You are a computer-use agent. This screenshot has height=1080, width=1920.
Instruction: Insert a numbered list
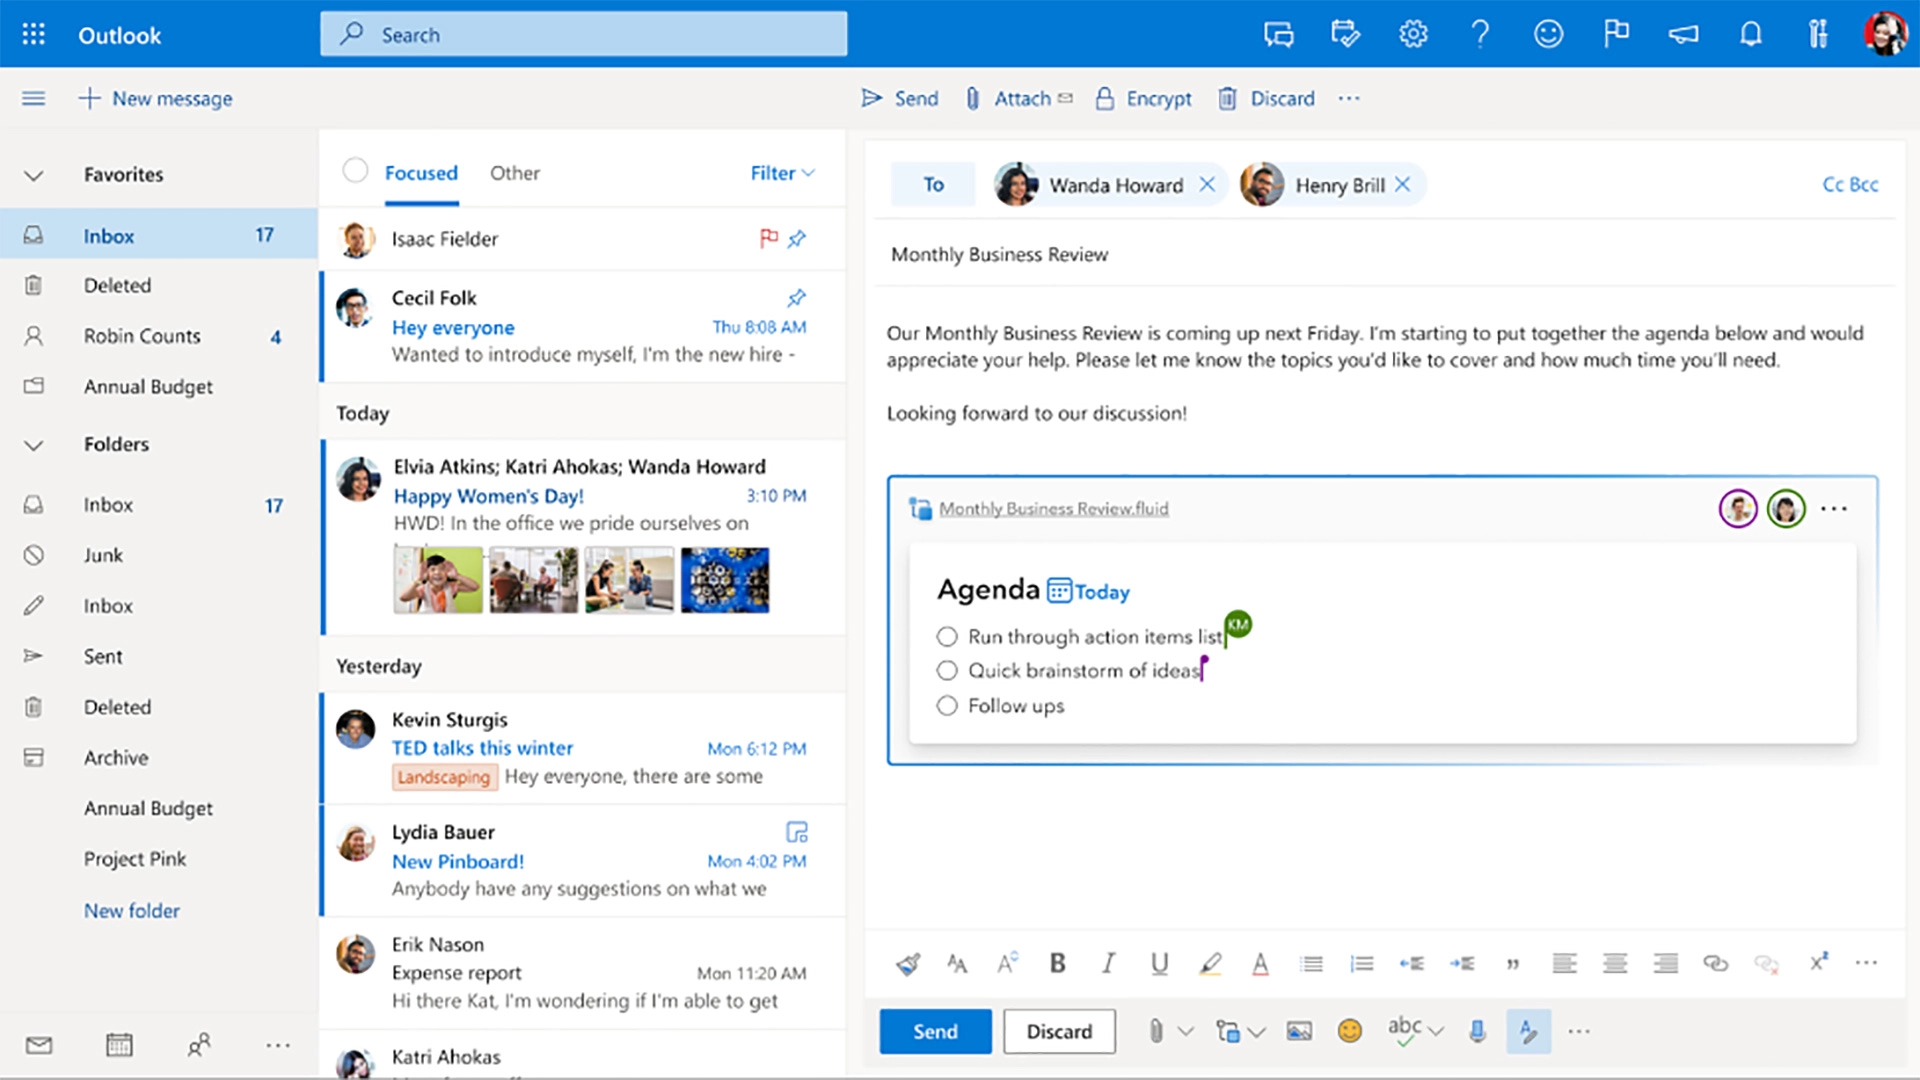(x=1361, y=963)
